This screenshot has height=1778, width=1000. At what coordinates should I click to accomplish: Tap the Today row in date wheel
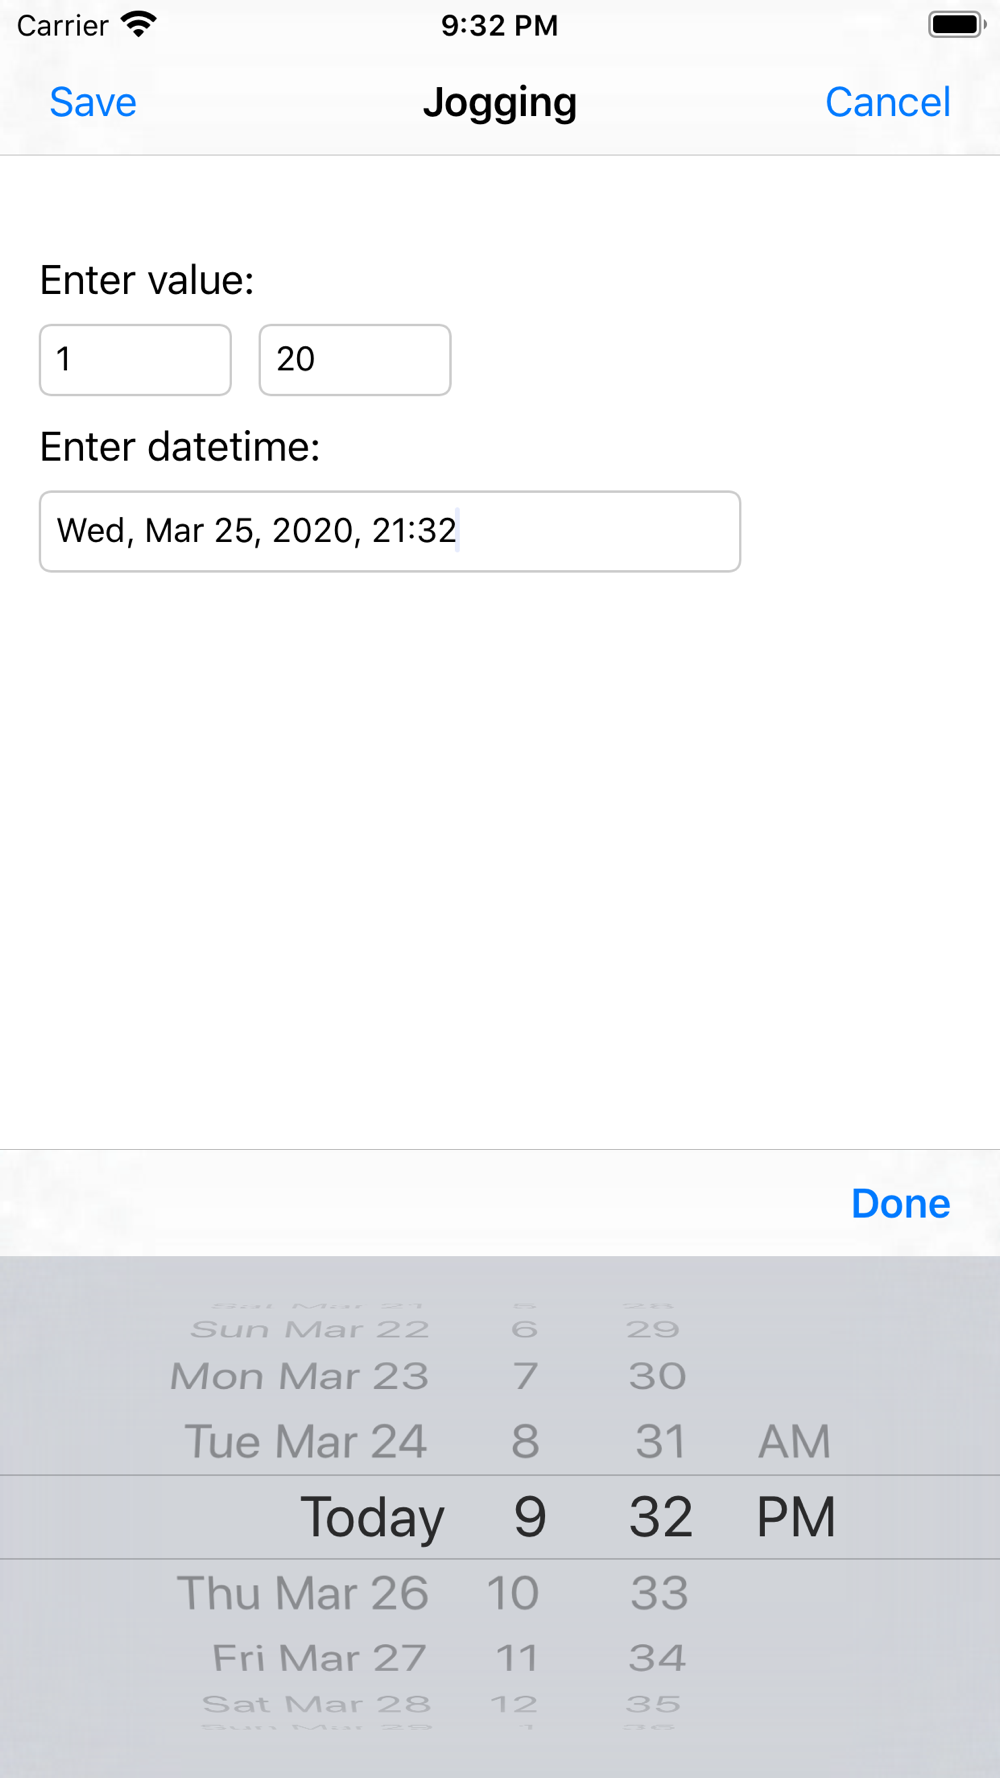[x=372, y=1517]
